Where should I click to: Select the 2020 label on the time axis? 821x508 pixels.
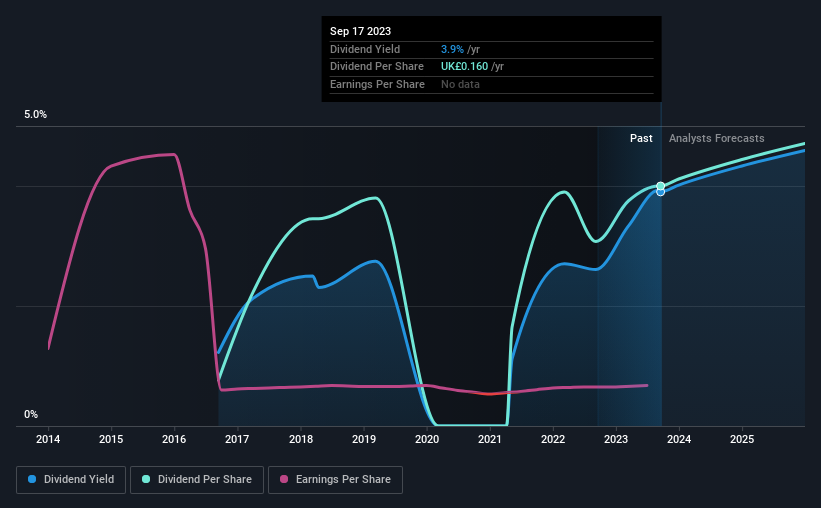click(427, 439)
